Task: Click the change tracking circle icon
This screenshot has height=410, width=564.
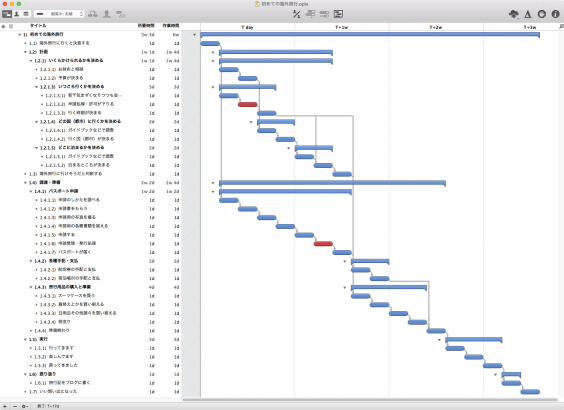Action: pyautogui.click(x=542, y=14)
